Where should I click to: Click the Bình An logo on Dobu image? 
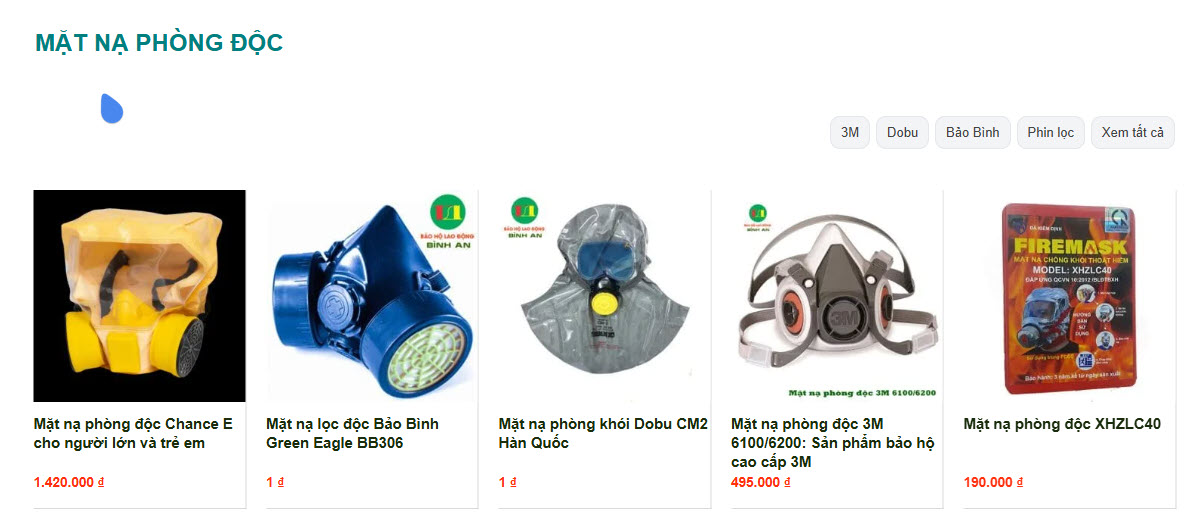pos(524,218)
